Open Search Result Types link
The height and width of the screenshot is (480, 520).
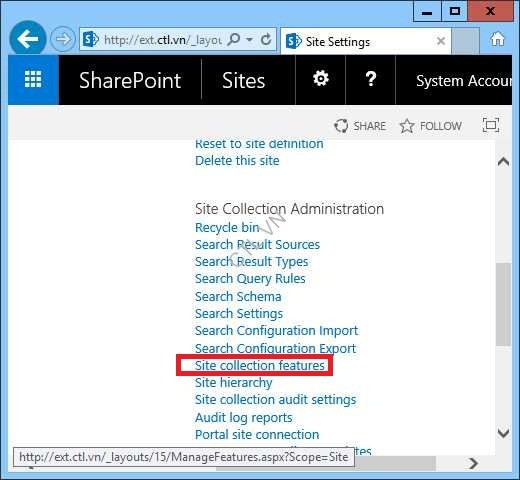[251, 262]
